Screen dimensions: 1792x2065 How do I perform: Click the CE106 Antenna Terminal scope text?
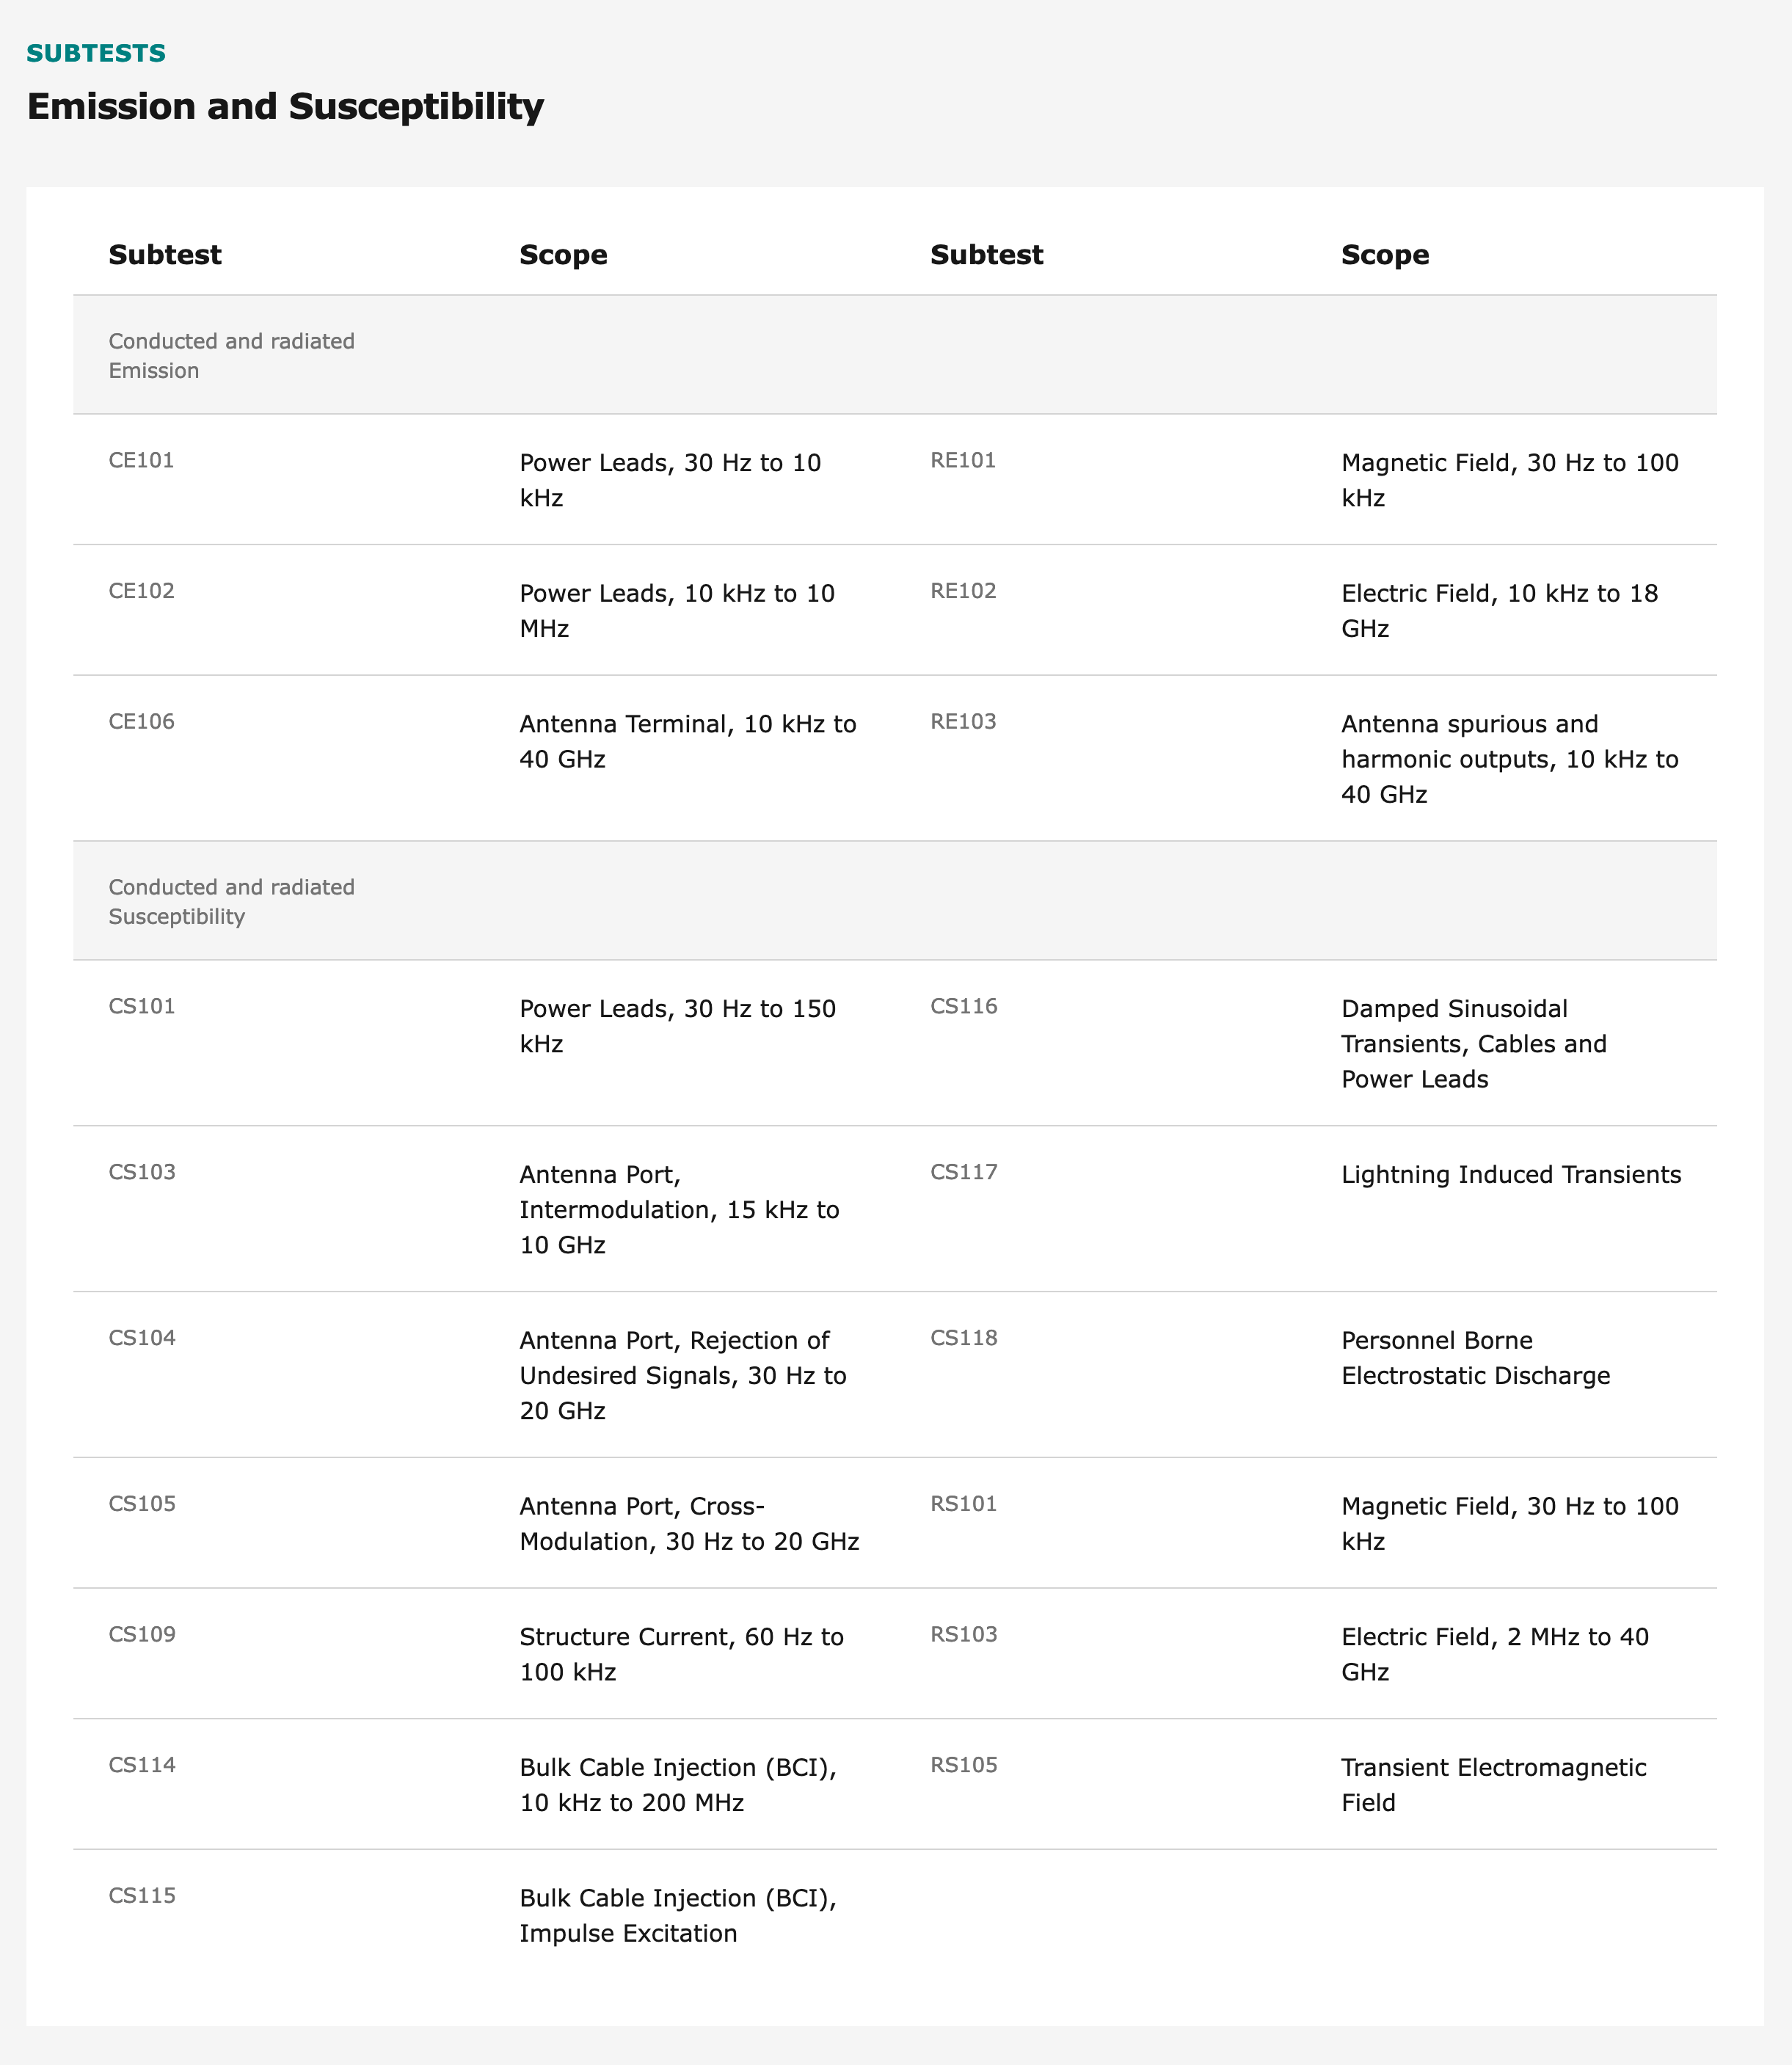click(x=687, y=741)
